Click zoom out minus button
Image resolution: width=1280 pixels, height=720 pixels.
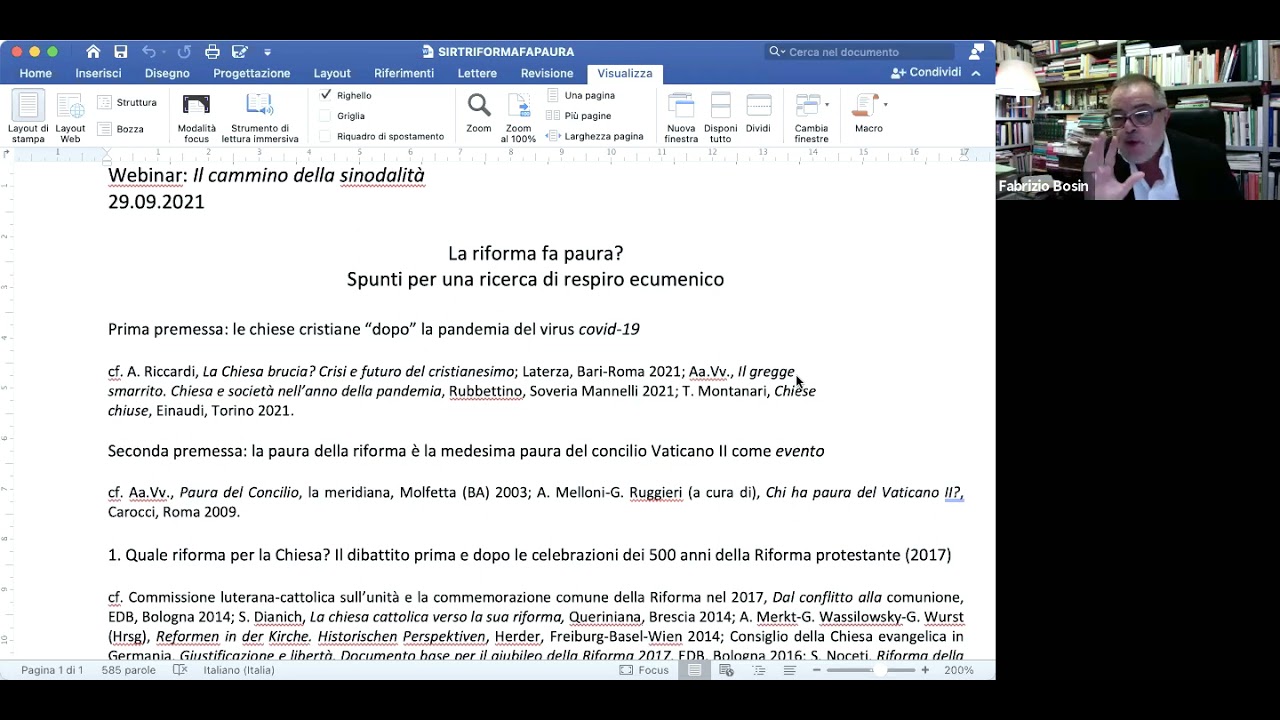pos(816,670)
